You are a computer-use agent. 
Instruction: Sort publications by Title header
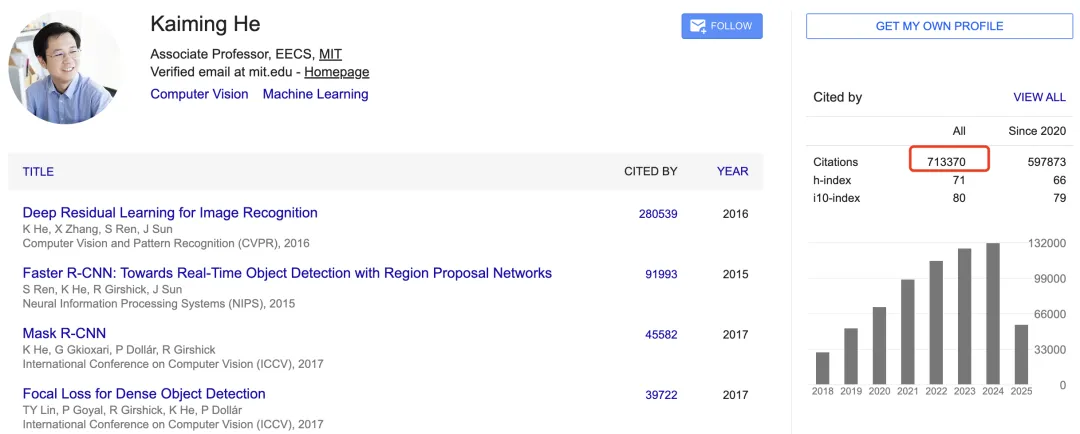(x=38, y=172)
